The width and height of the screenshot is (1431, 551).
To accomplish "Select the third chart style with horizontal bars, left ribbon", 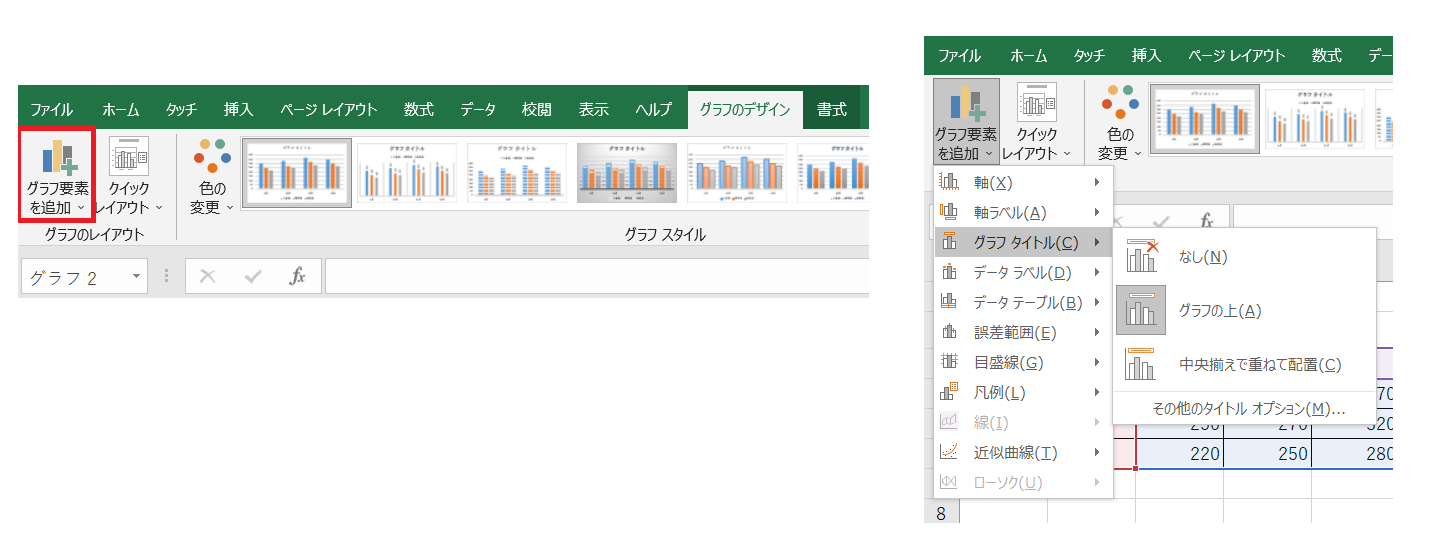I will tap(517, 173).
